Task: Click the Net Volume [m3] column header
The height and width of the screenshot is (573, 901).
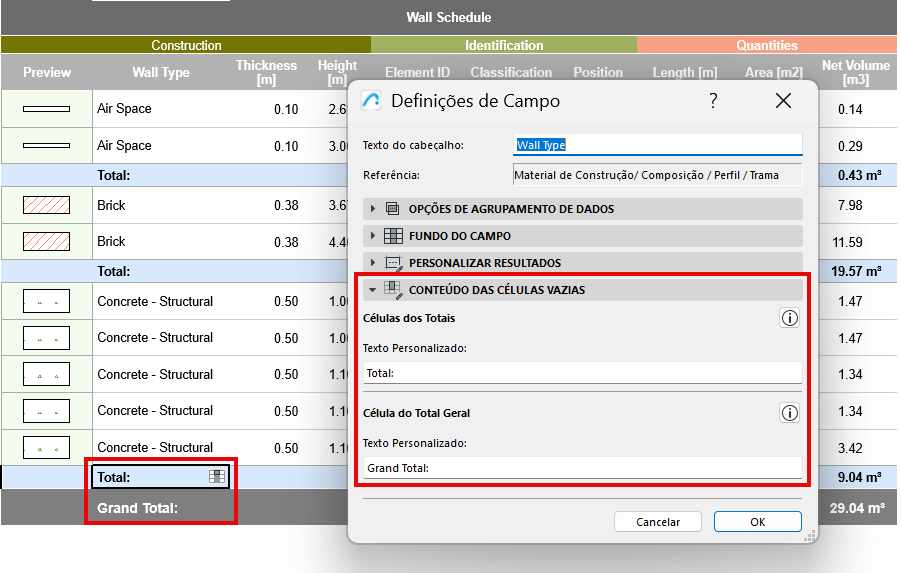Action: (856, 72)
